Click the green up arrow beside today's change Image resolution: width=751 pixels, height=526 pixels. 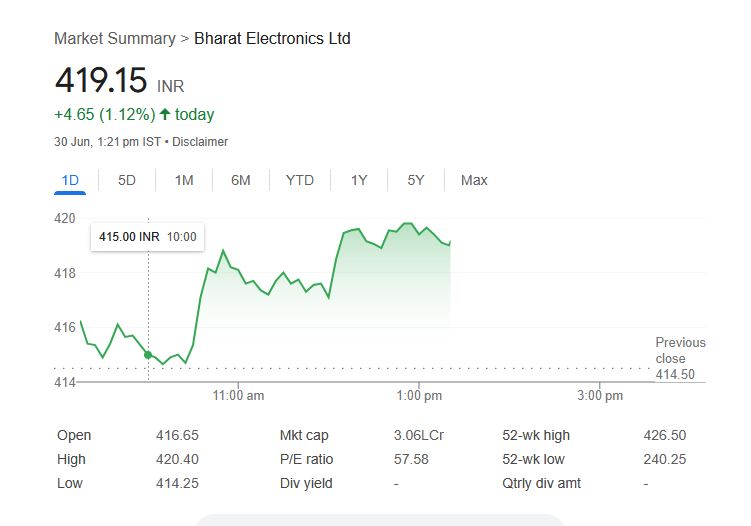click(165, 115)
